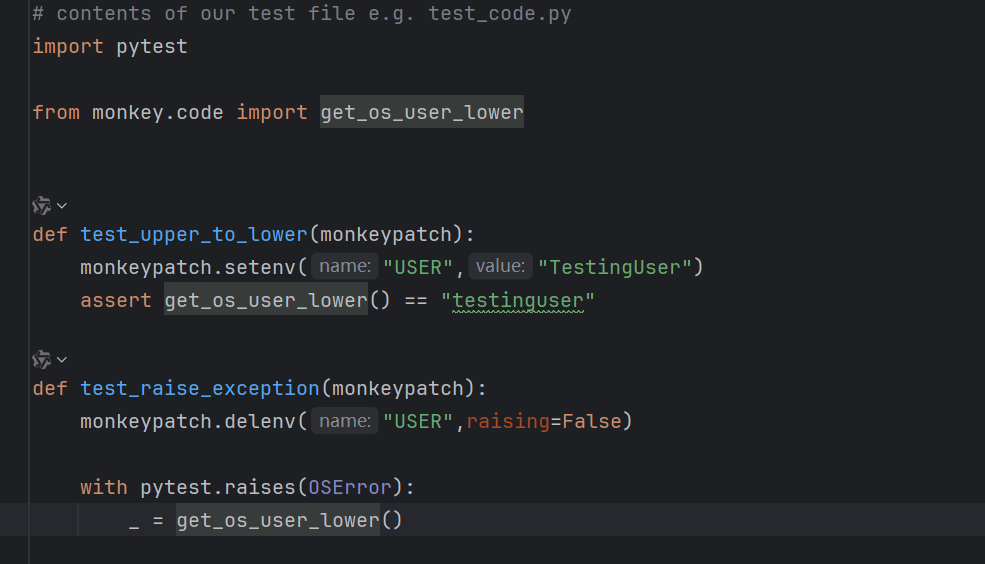Viewport: 985px width, 564px height.
Task: Click the value: inlay hint in setenv
Action: 500,266
